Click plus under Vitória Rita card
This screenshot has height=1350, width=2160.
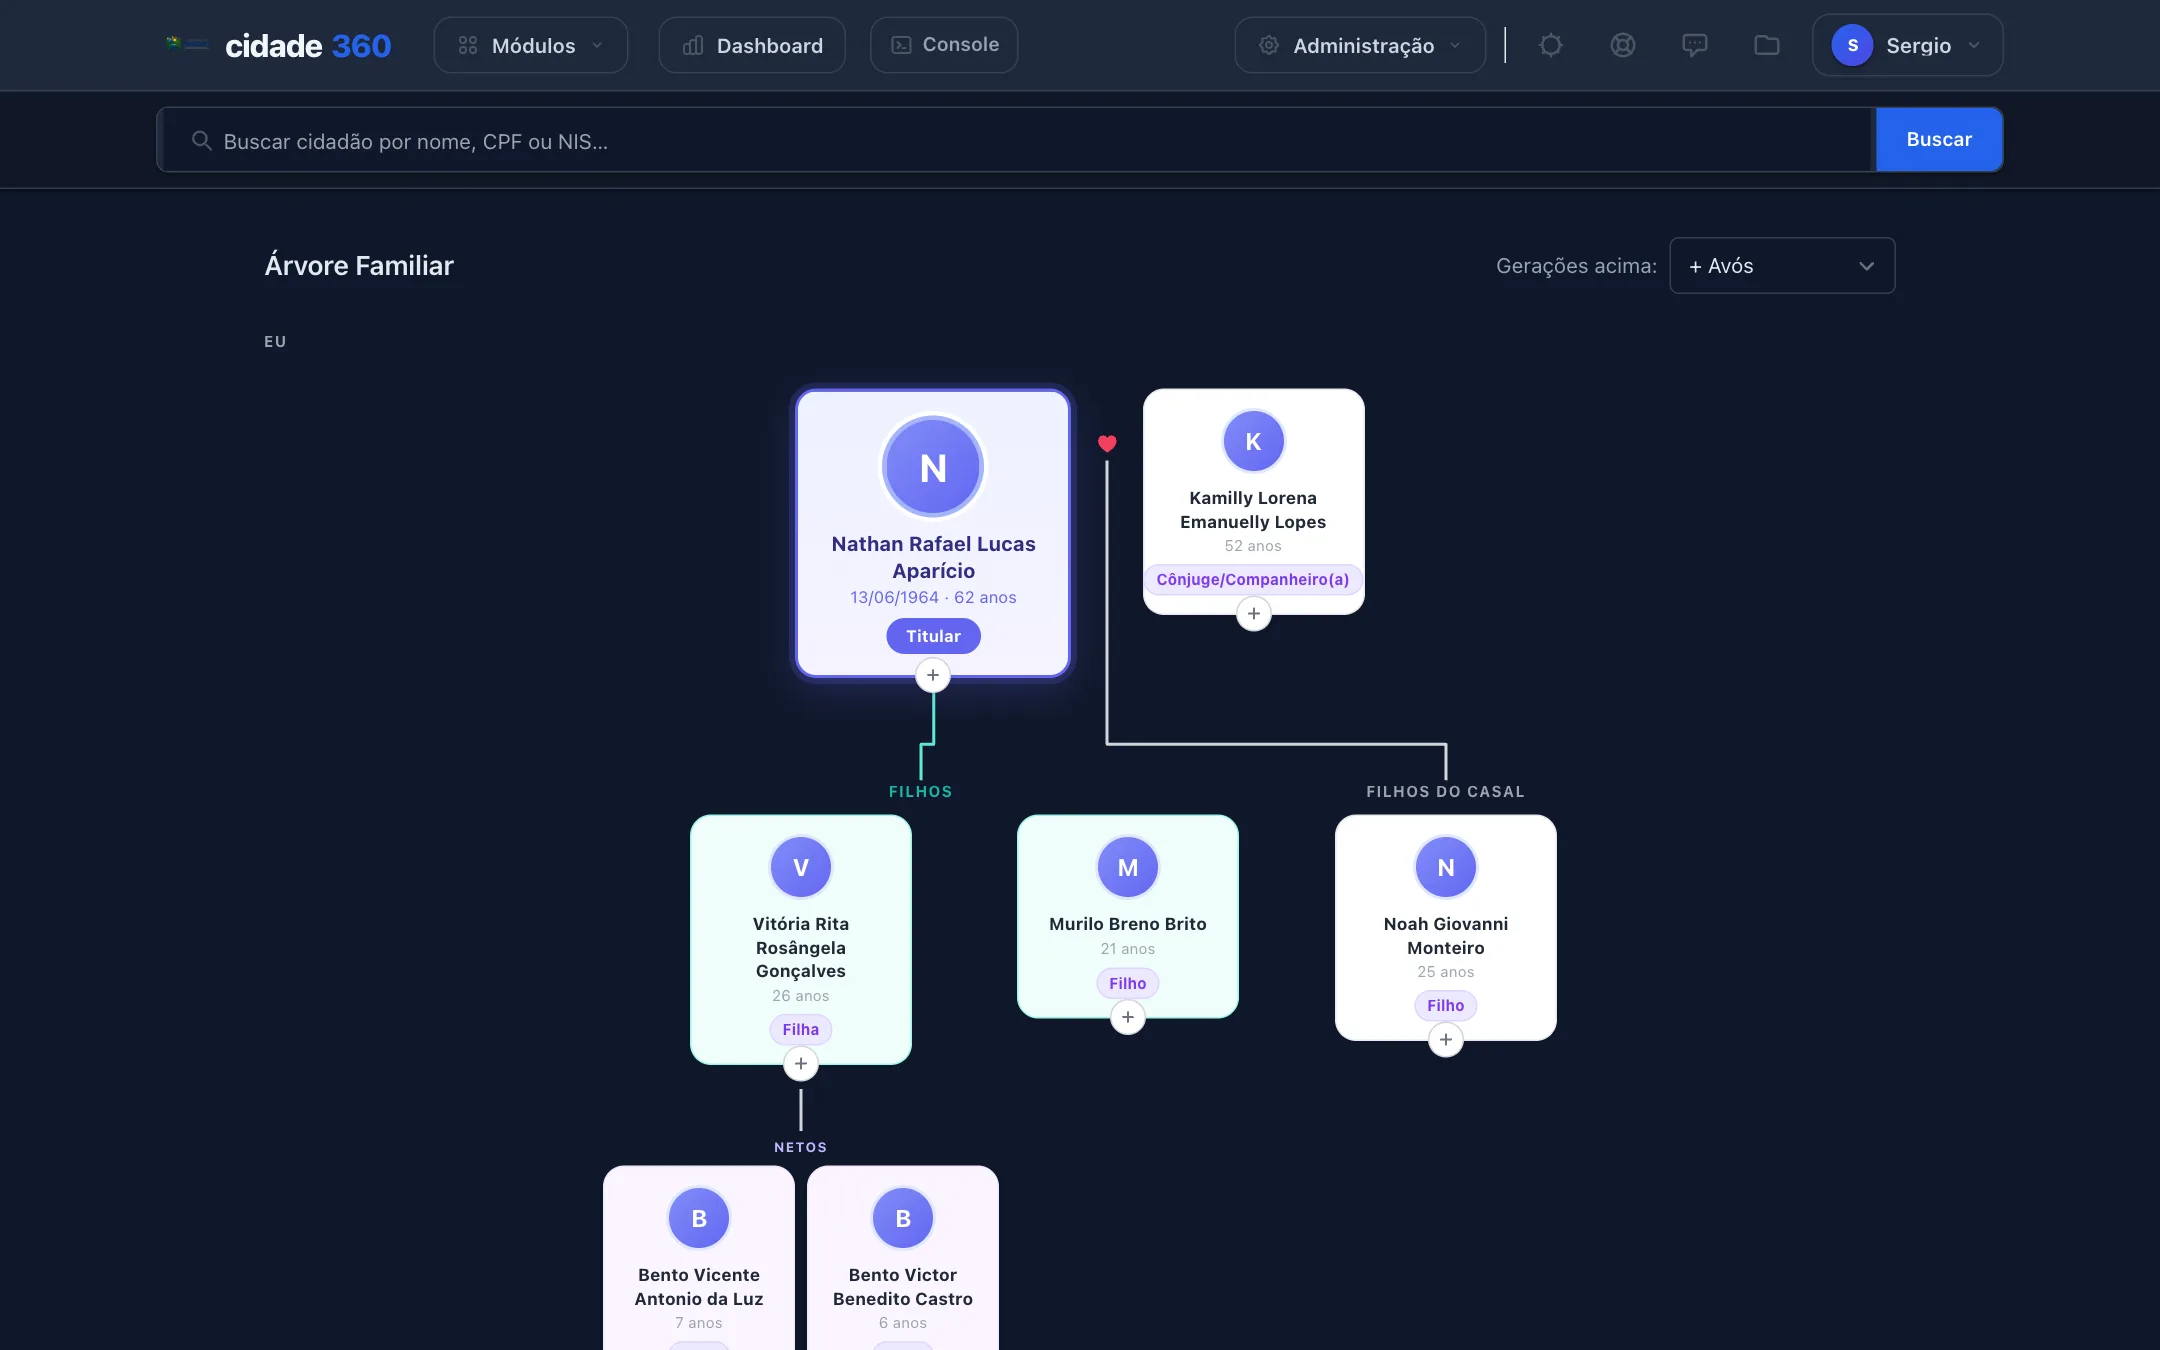[x=801, y=1063]
